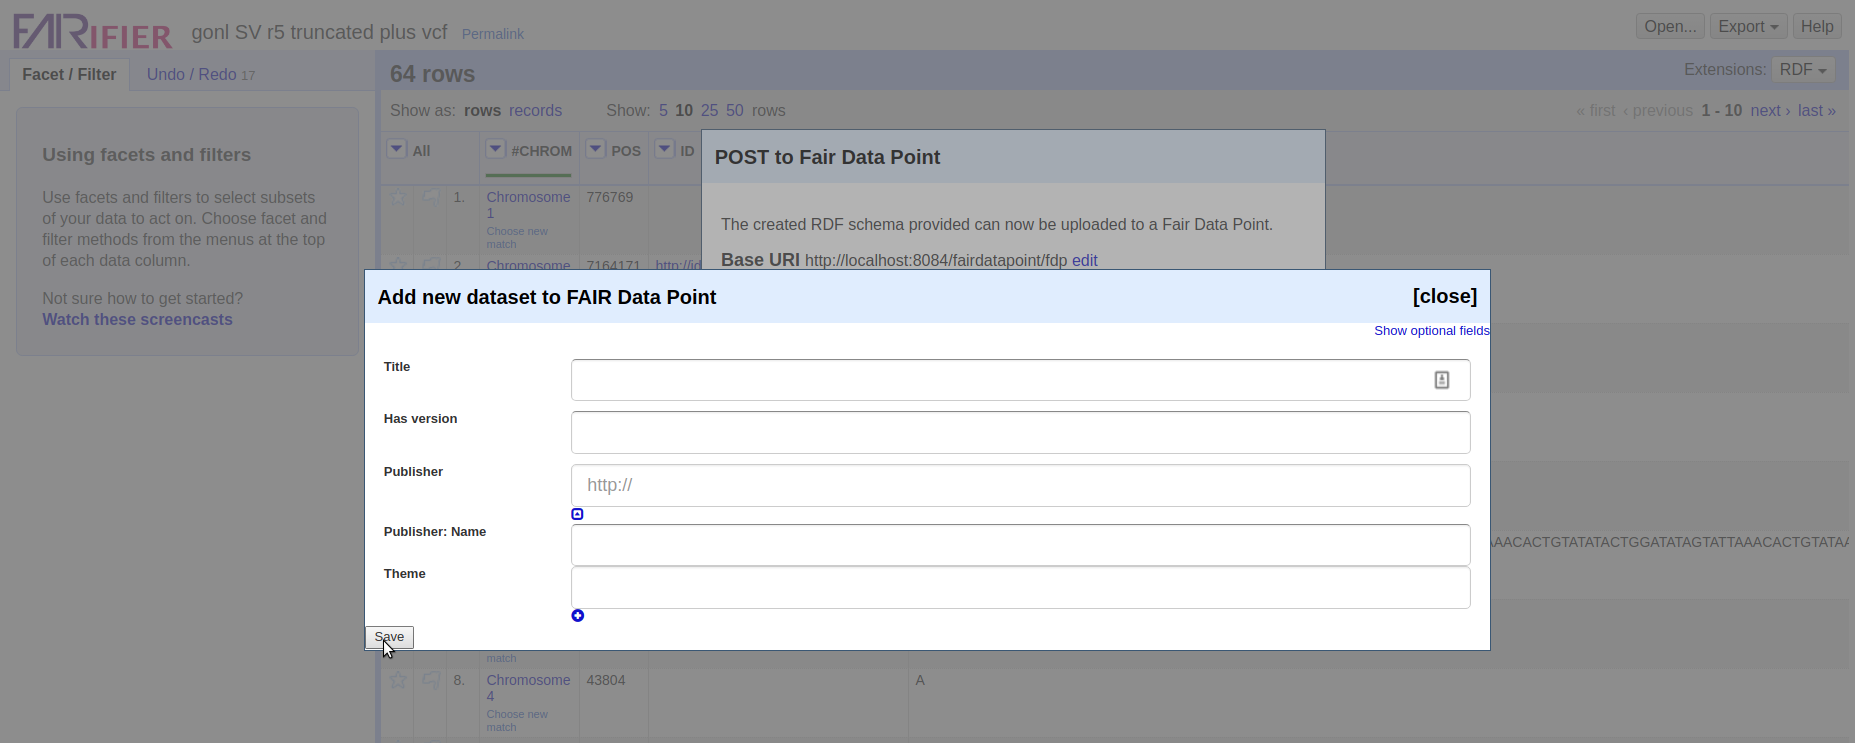This screenshot has height=743, width=1855.
Task: Open the Chromosome 4 link in row 8
Action: [x=528, y=688]
